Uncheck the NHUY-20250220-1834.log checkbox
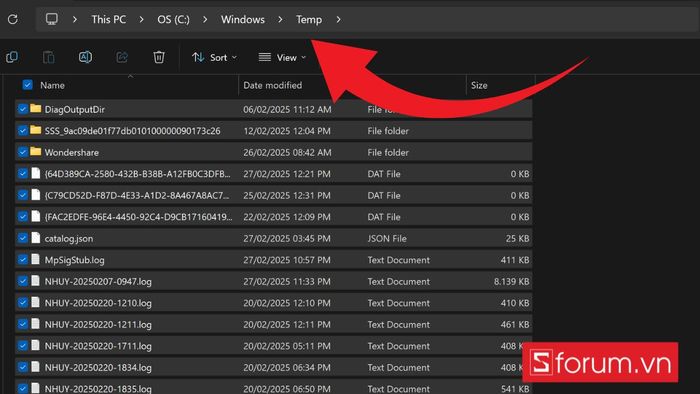 coord(22,367)
